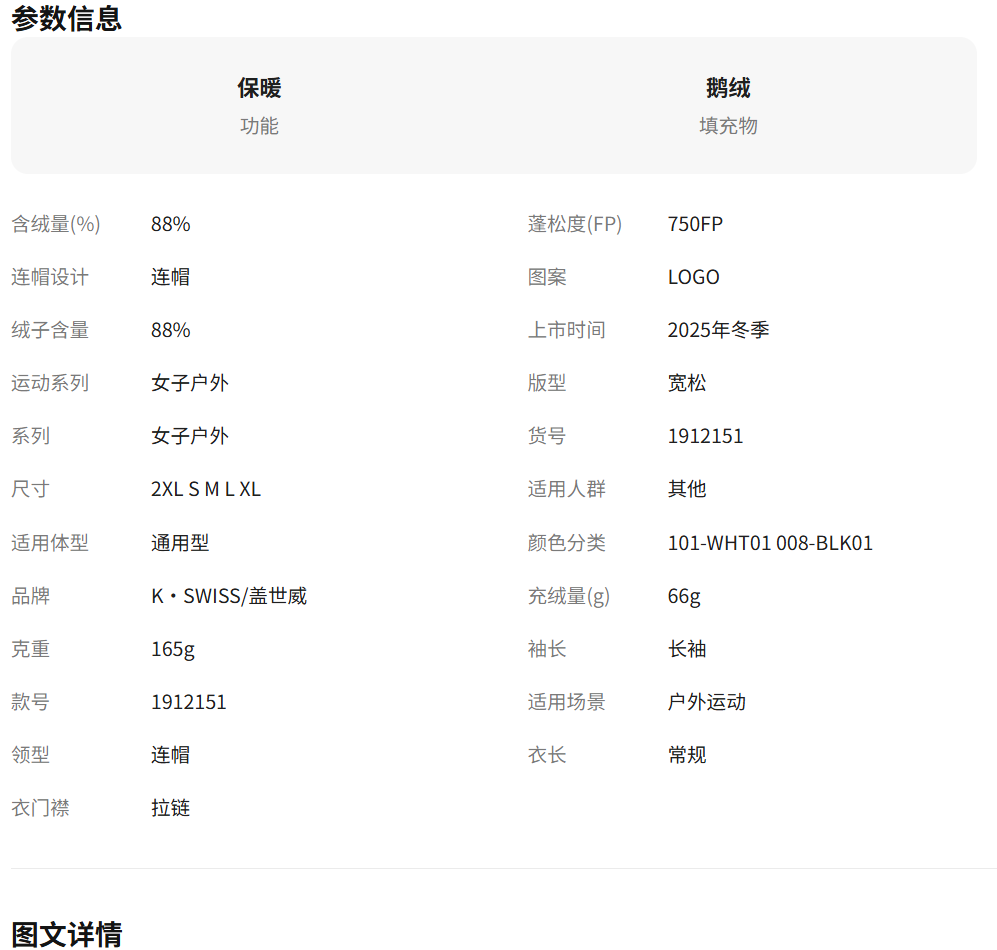Click the 66g 充绒量 value
This screenshot has width=997, height=950.
pos(684,596)
